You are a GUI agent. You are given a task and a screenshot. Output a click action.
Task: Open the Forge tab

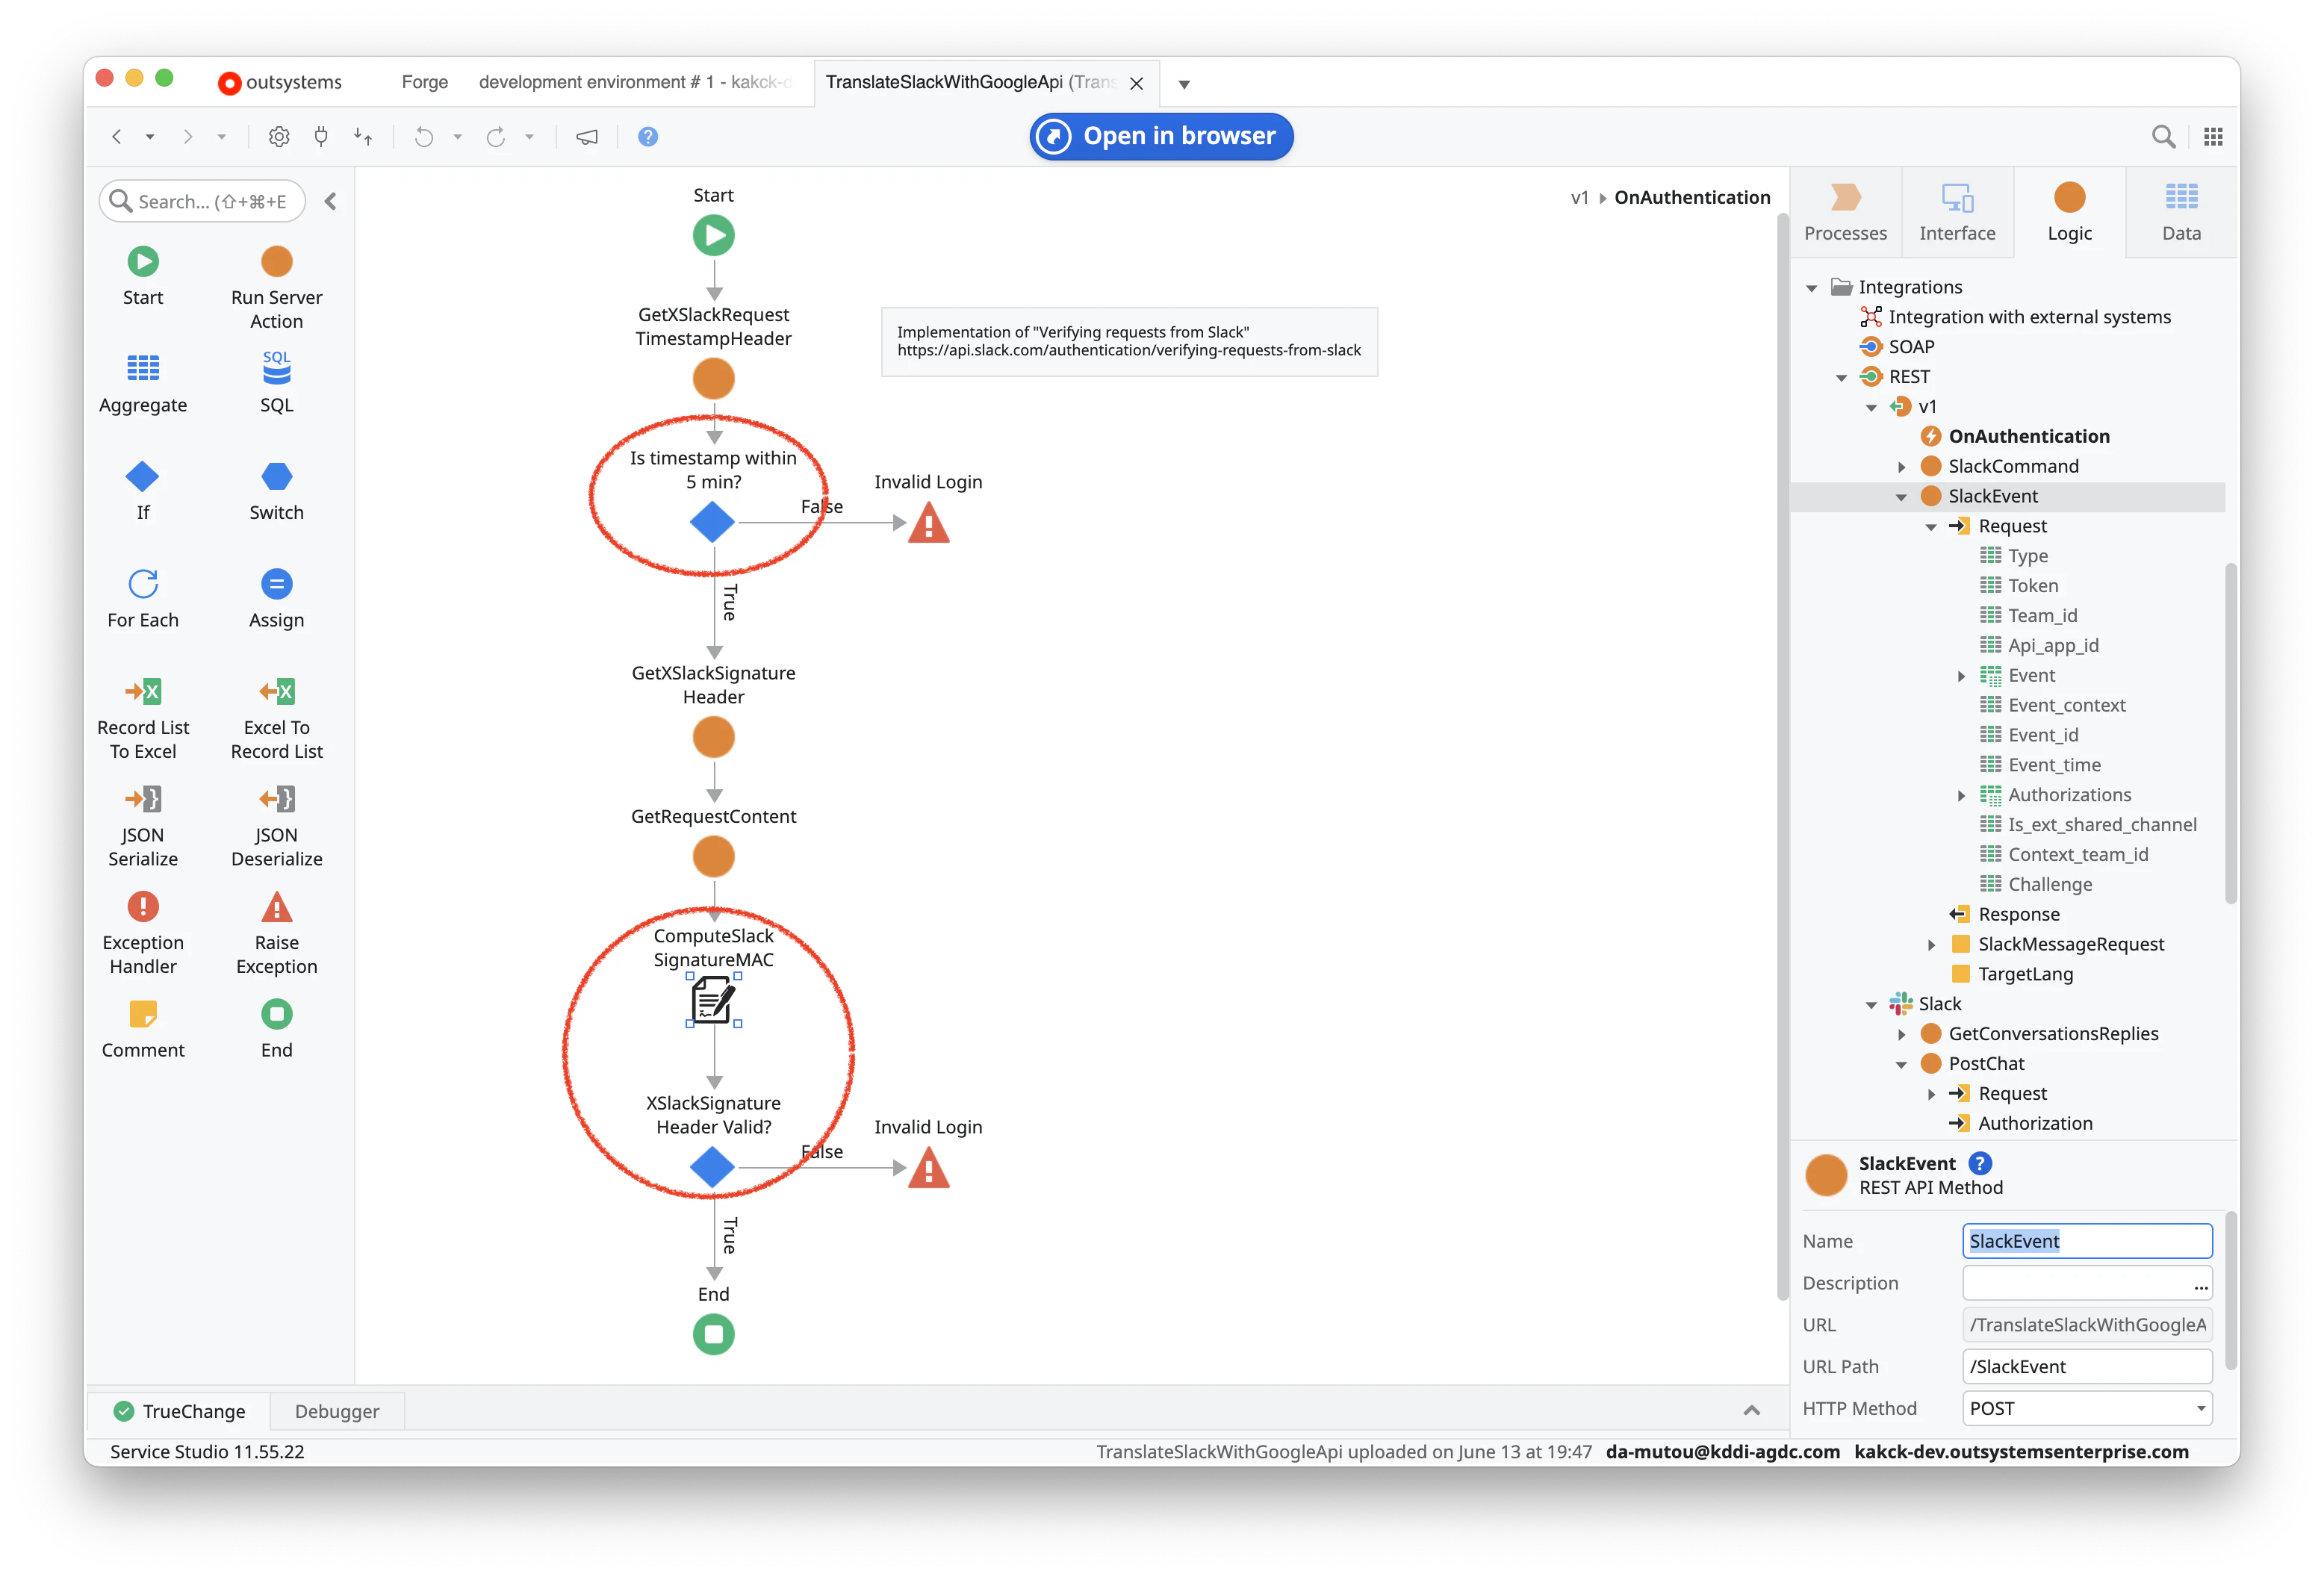tap(424, 82)
